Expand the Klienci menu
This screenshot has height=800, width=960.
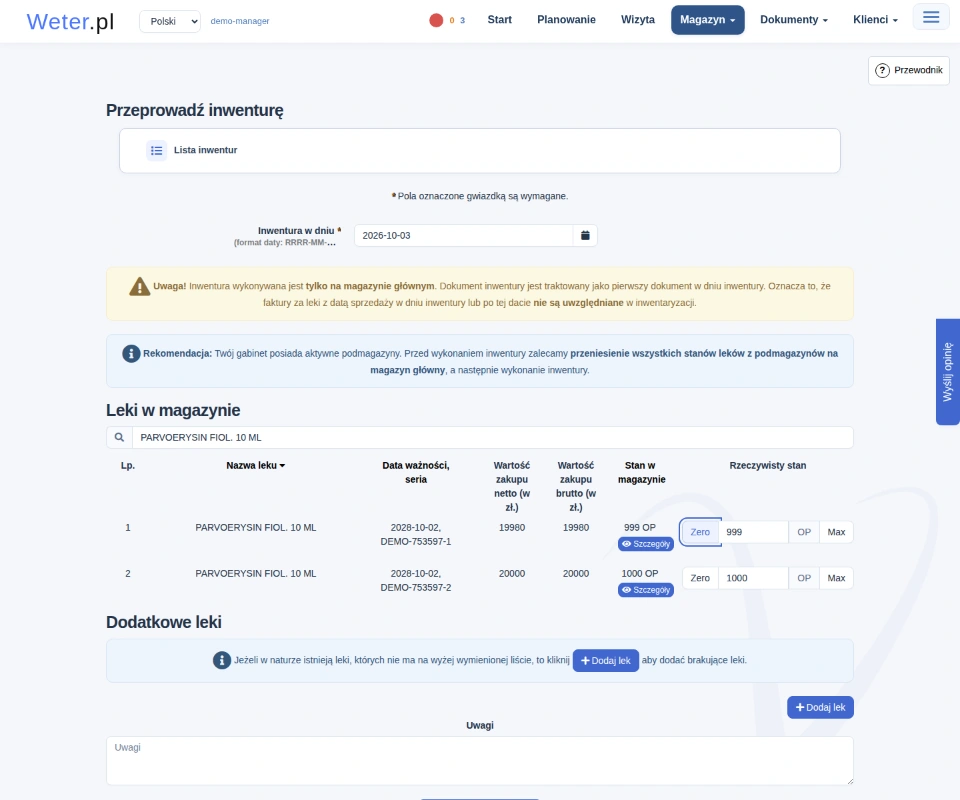[875, 20]
